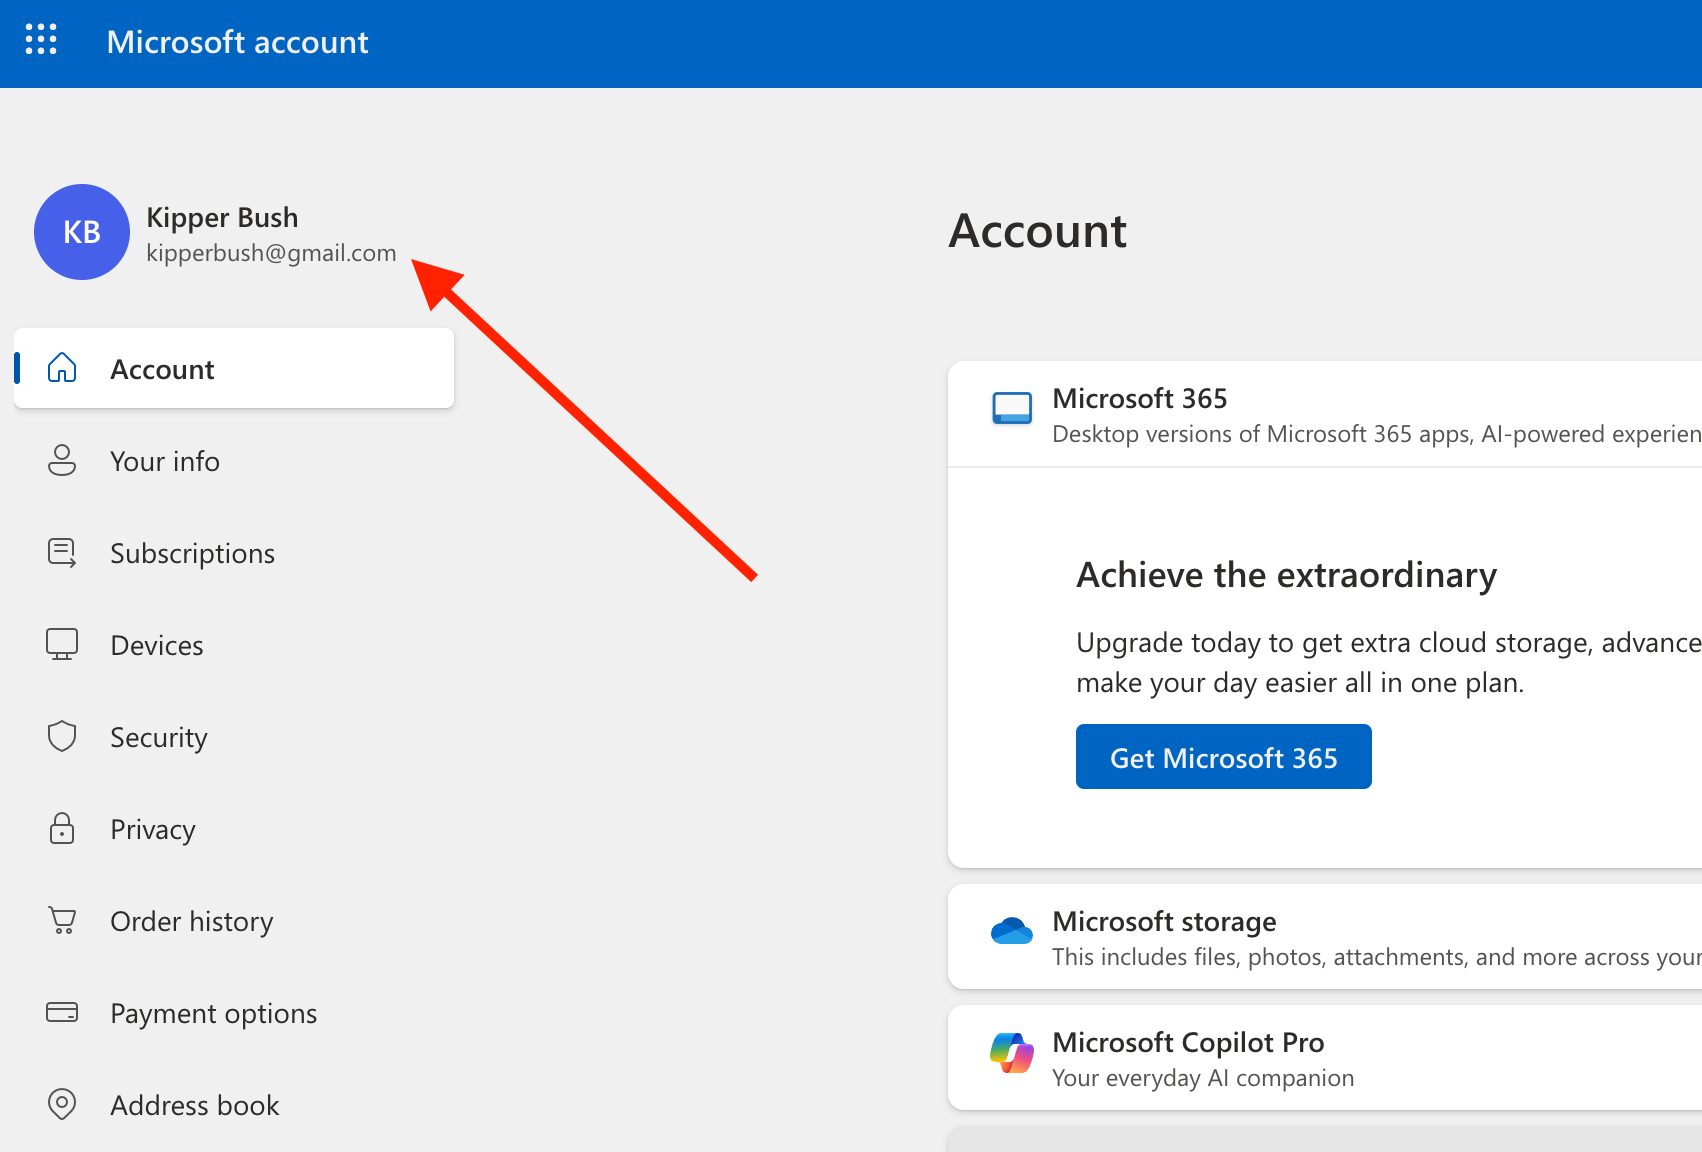Click the Subscriptions list icon
The height and width of the screenshot is (1152, 1702).
[62, 552]
